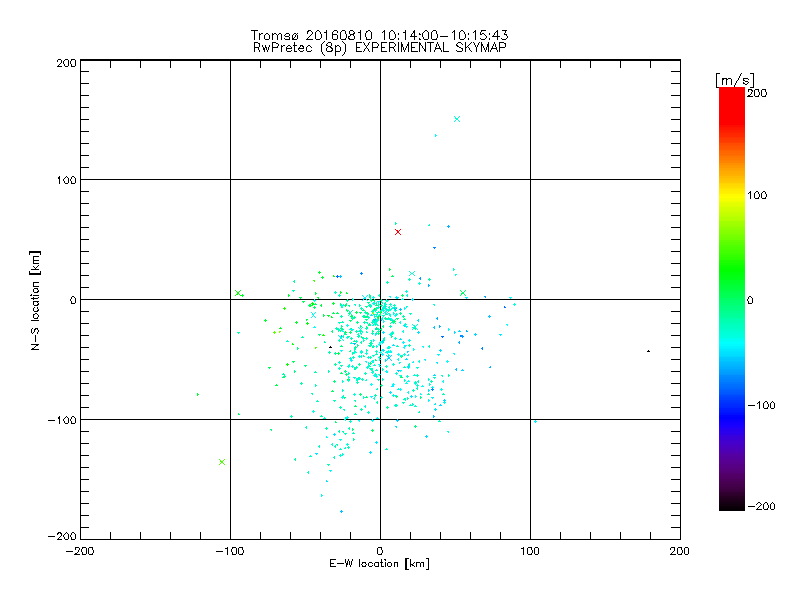Click the cyan X marker near the plot top
This screenshot has width=800, height=600.
[x=457, y=119]
